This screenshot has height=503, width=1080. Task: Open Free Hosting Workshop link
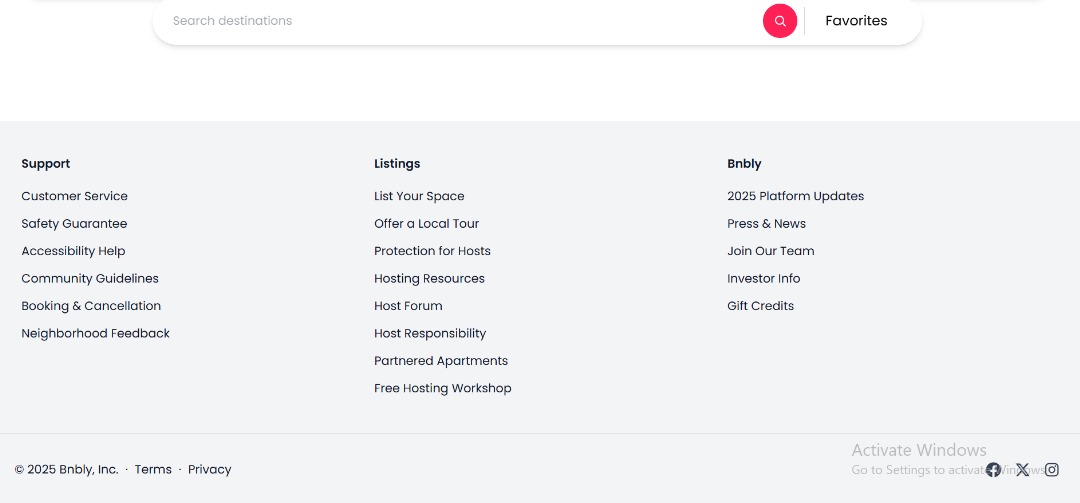pos(442,388)
